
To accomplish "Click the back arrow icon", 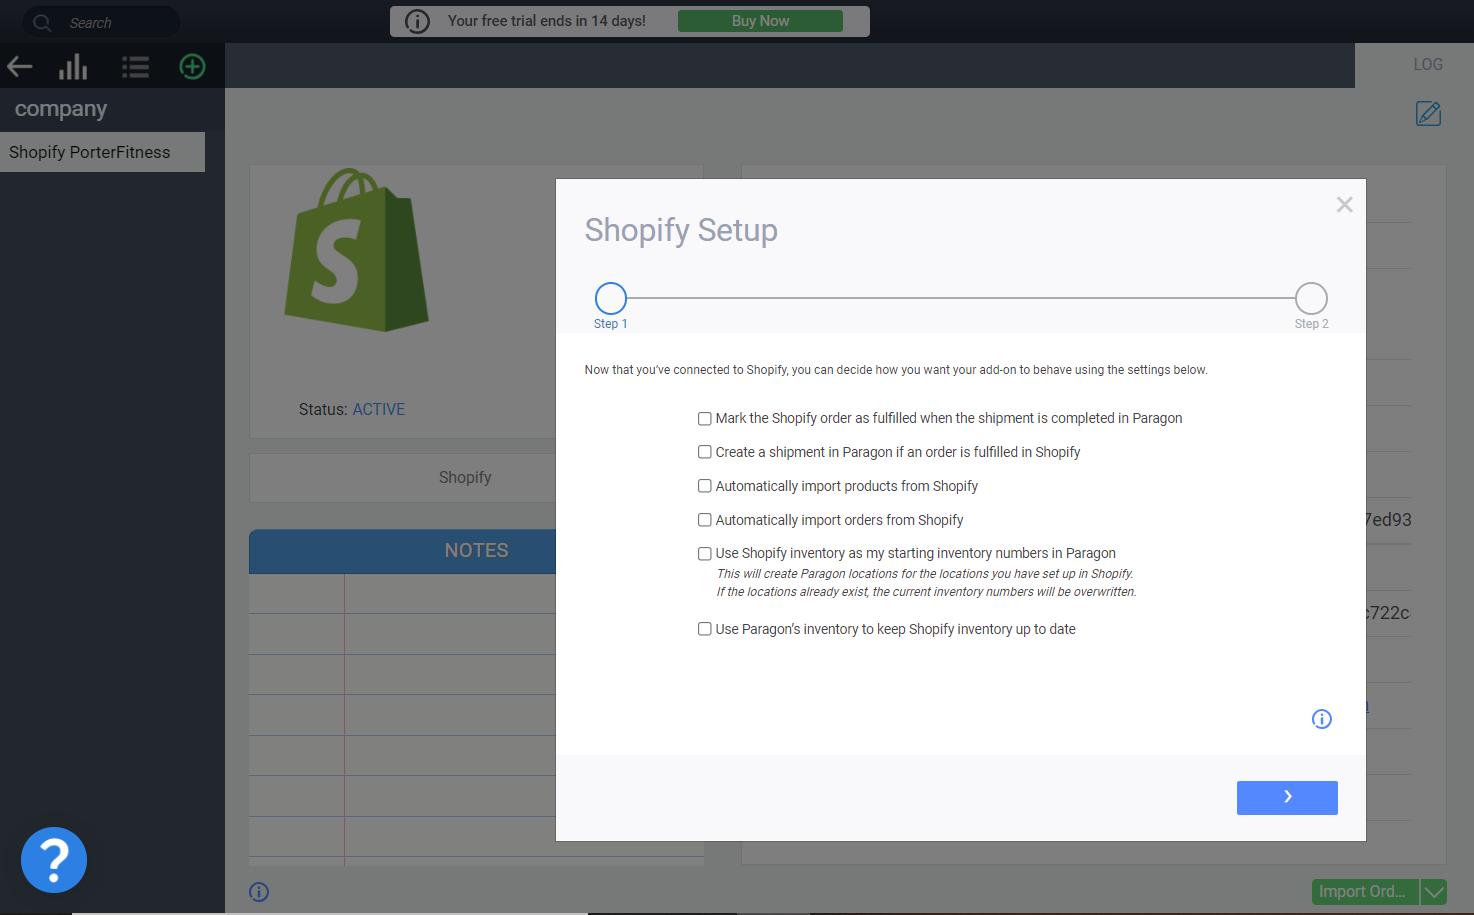I will click(x=20, y=67).
